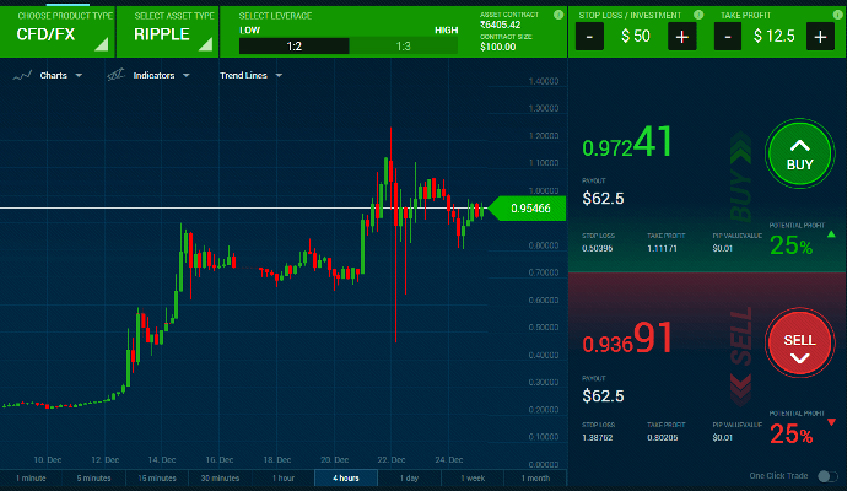Open the Select Asset Type dropdown
The width and height of the screenshot is (847, 491).
click(175, 32)
